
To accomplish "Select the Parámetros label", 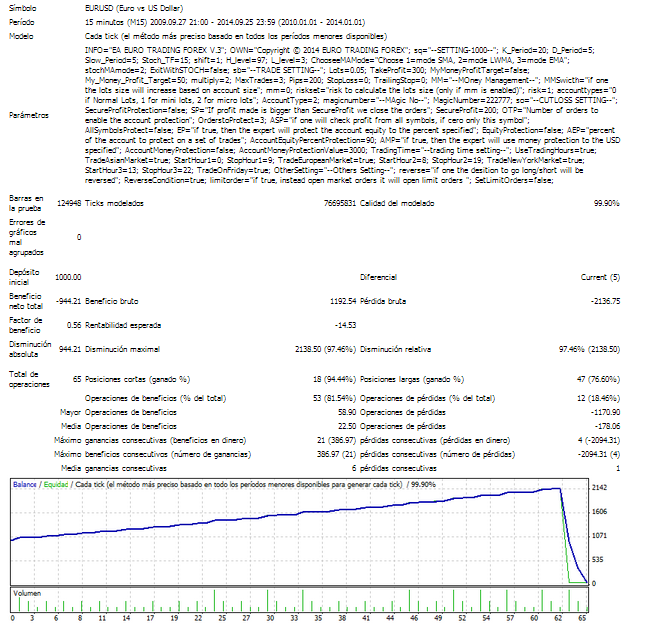I will click(x=29, y=115).
